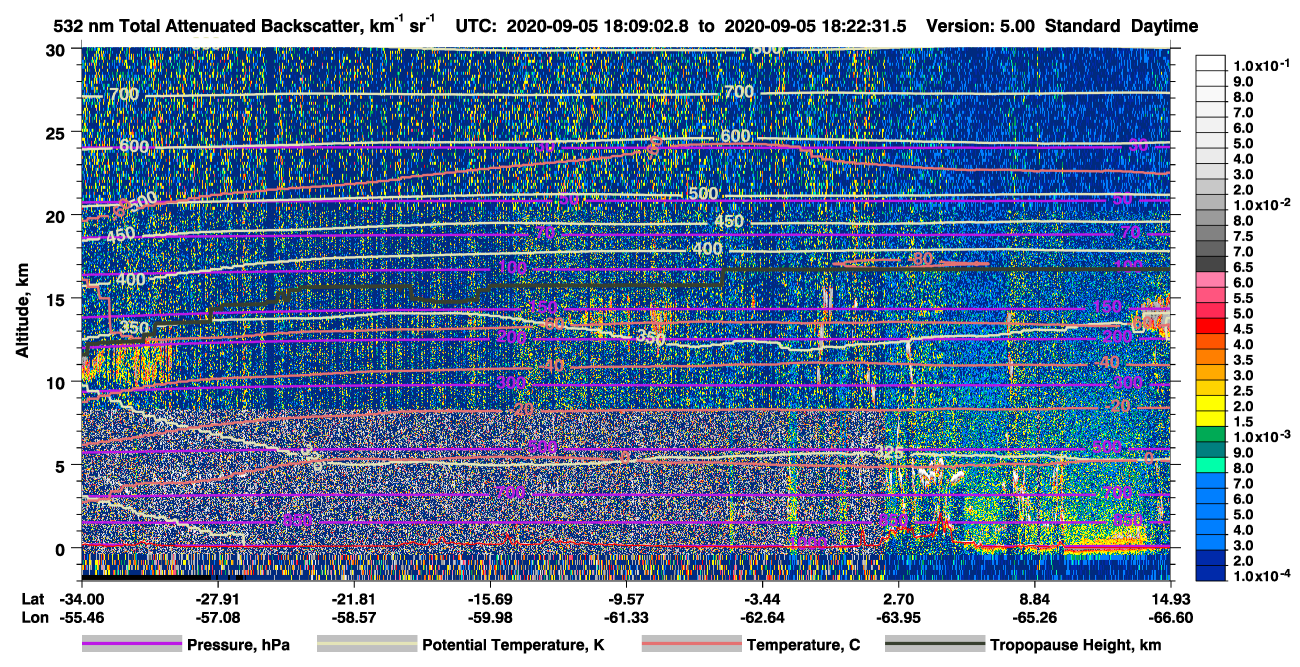
Task: Click longitude value -58.57
Action: [353, 617]
